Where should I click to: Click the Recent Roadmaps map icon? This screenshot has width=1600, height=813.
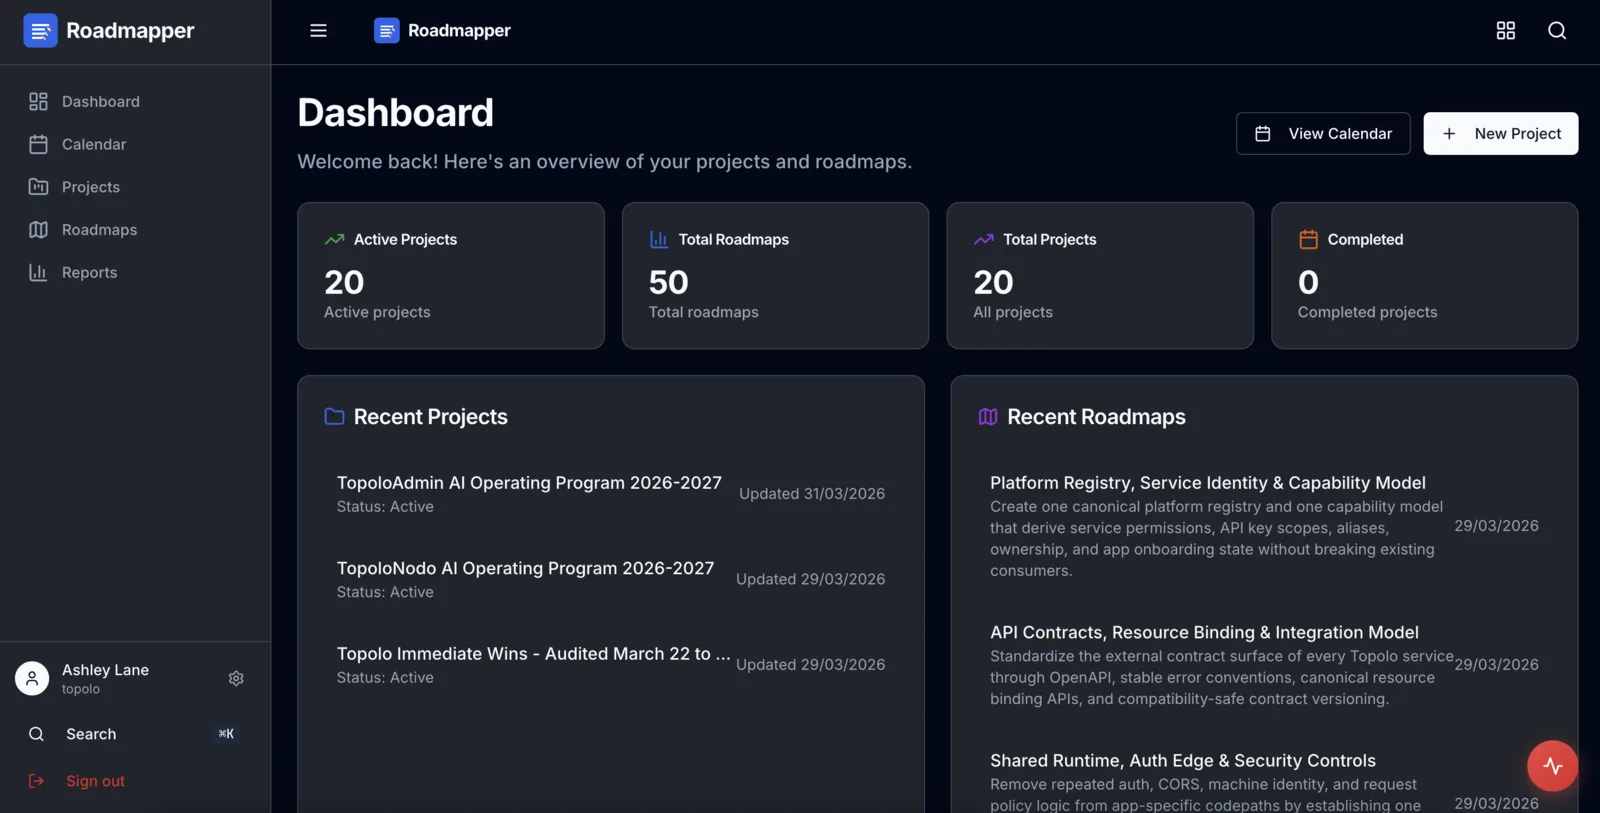(987, 417)
